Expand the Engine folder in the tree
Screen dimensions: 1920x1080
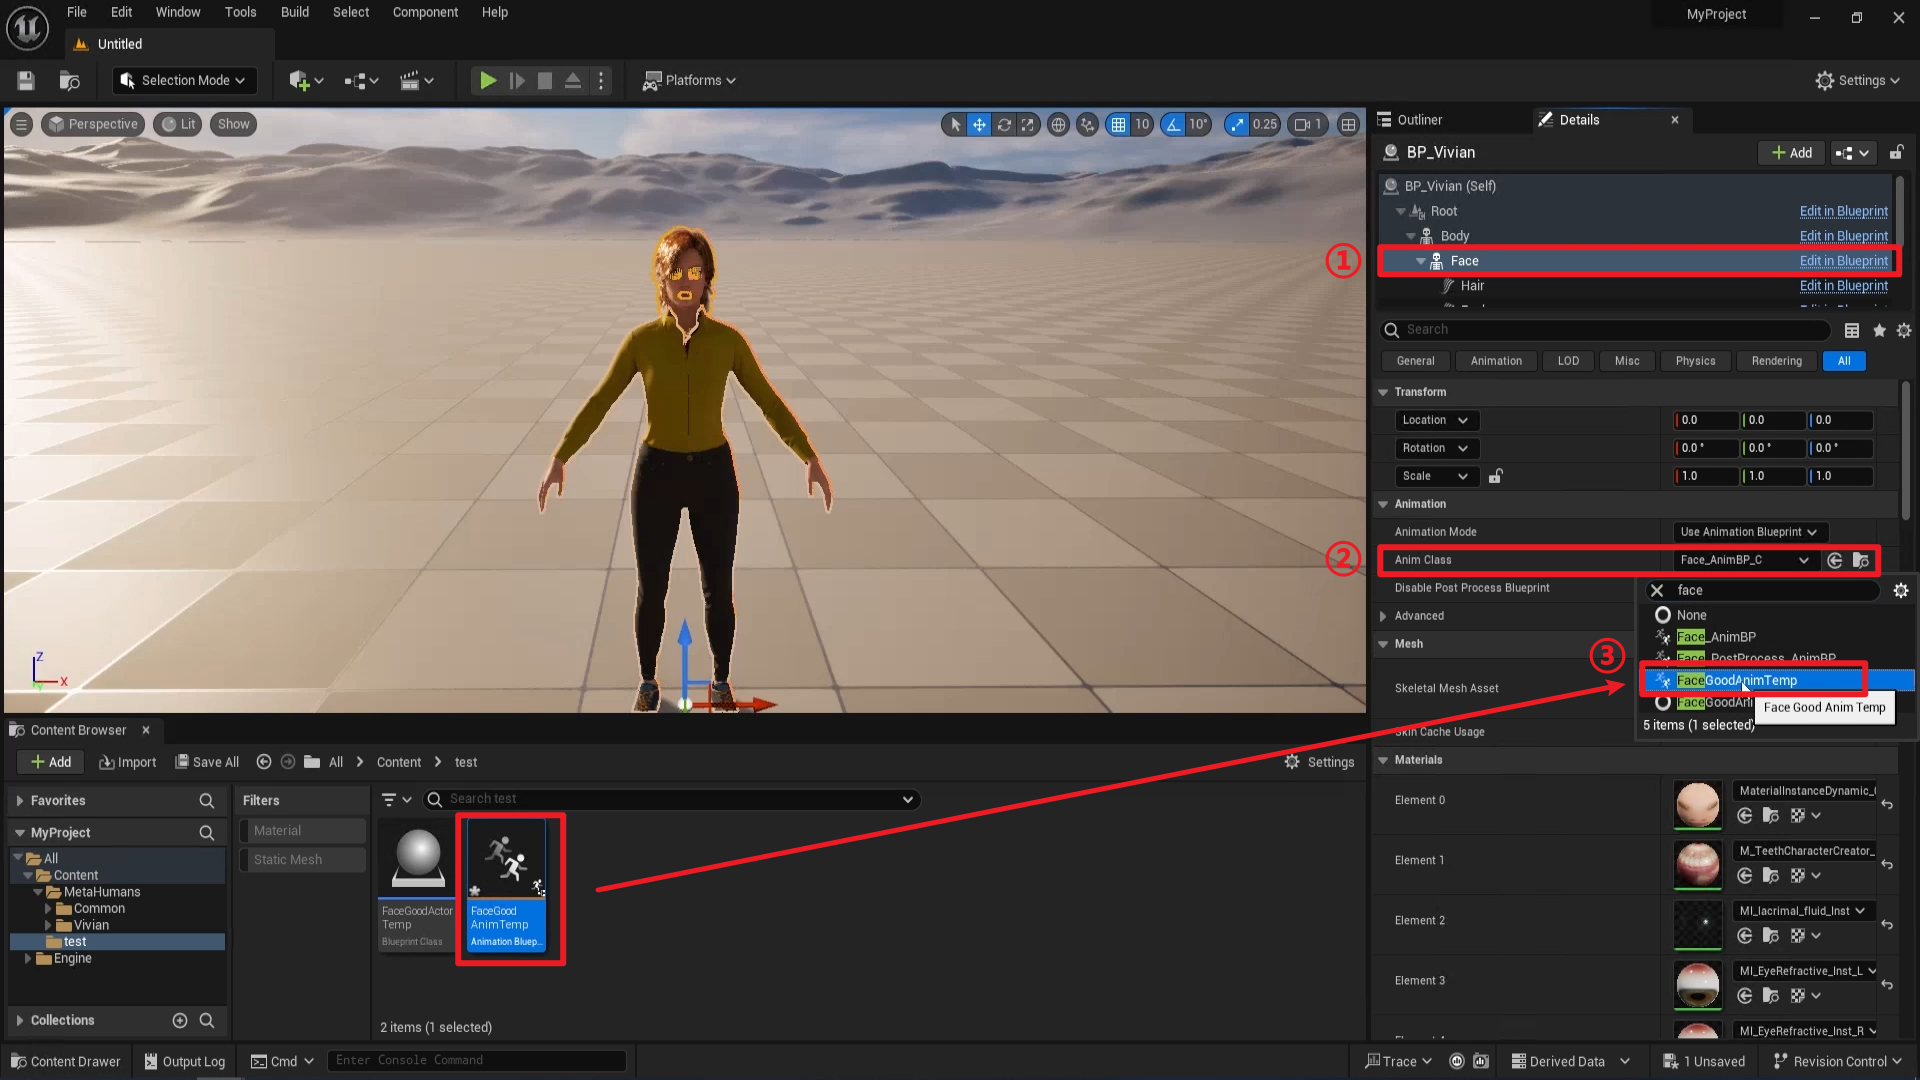click(x=28, y=958)
